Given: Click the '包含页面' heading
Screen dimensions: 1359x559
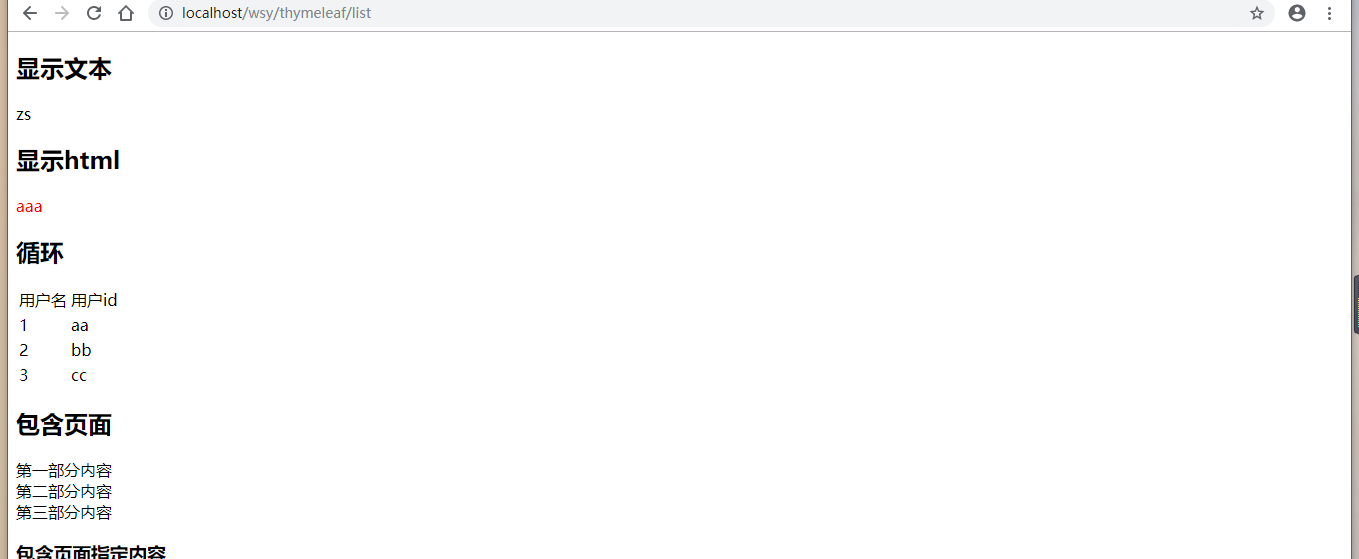Looking at the screenshot, I should tap(64, 425).
